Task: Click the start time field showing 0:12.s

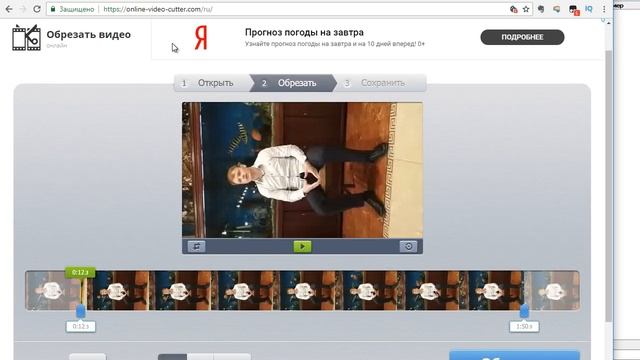Action: (81, 327)
